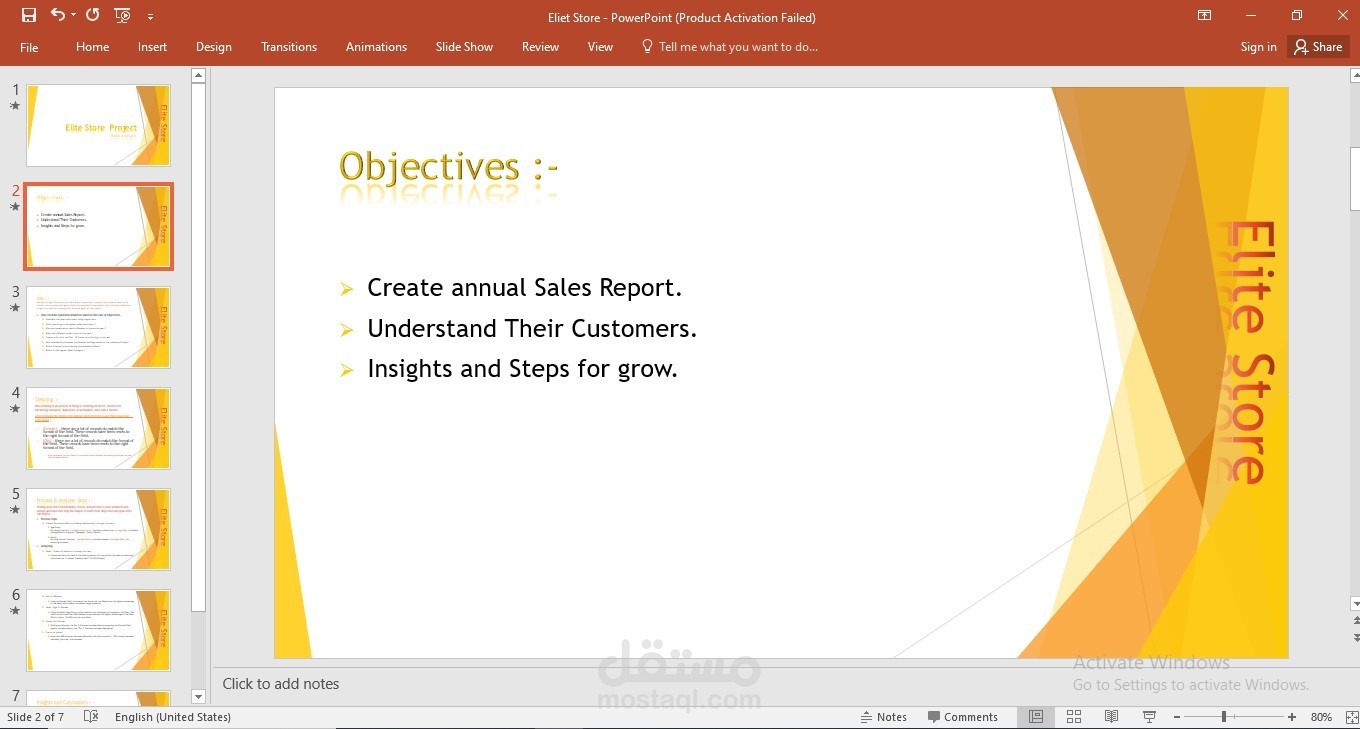Click the Sign in link
This screenshot has width=1360, height=729.
click(1258, 47)
